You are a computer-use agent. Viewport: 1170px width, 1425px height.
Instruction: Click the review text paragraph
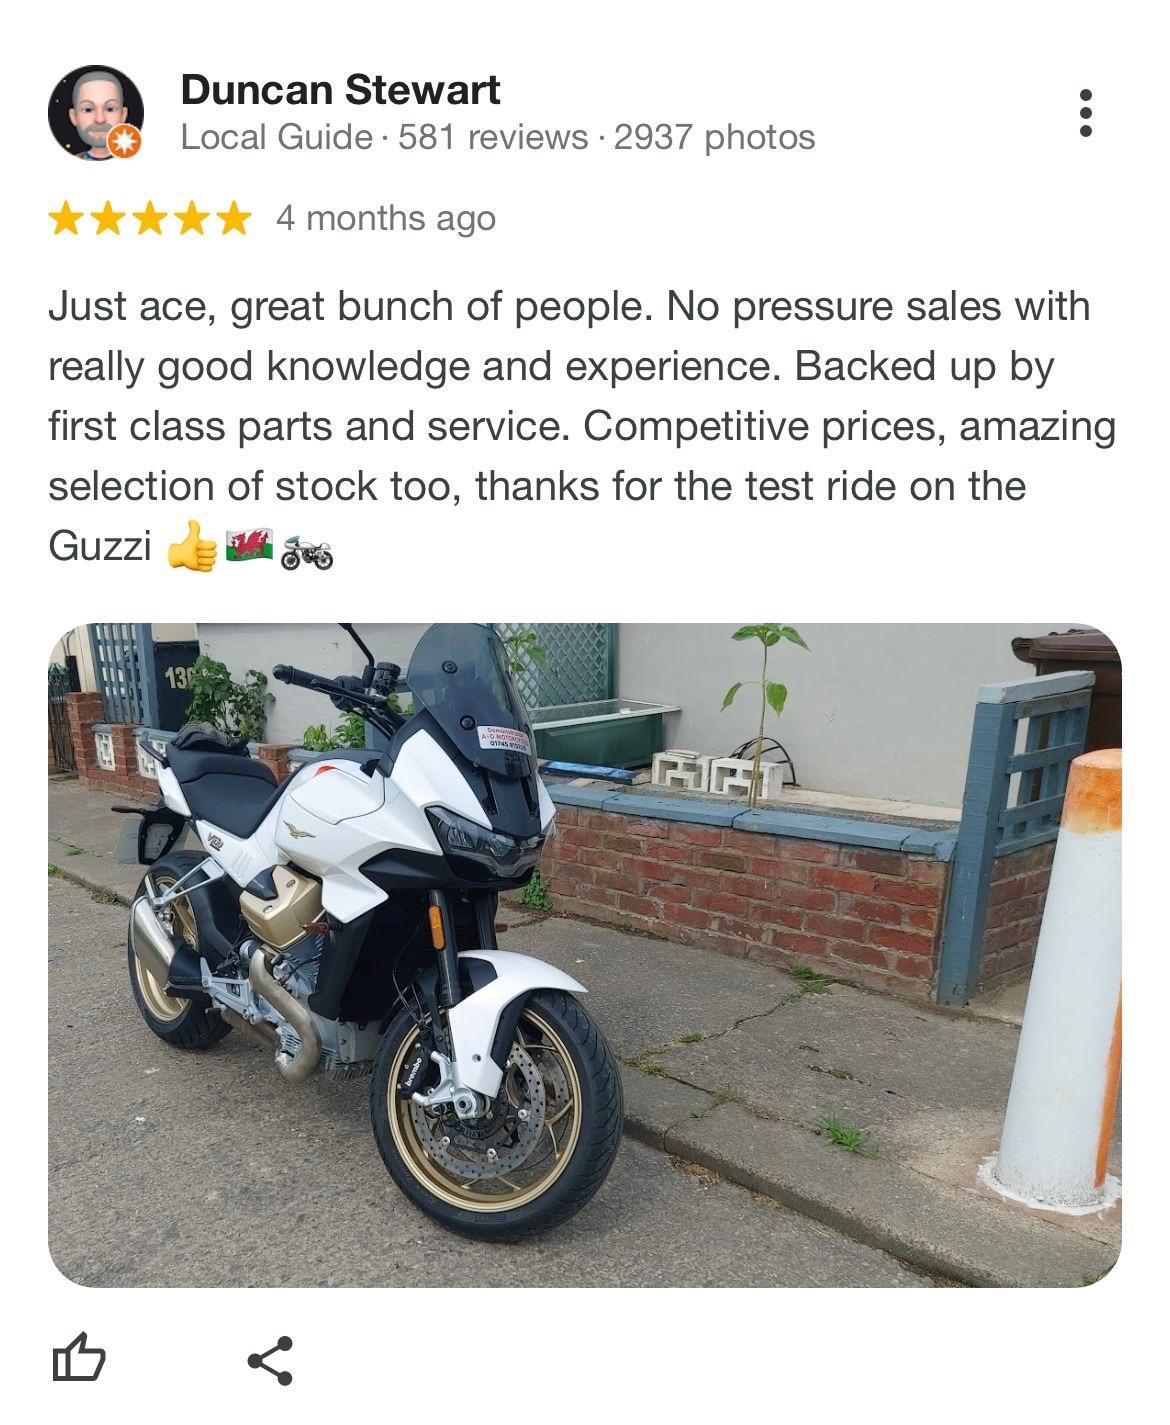tap(582, 427)
